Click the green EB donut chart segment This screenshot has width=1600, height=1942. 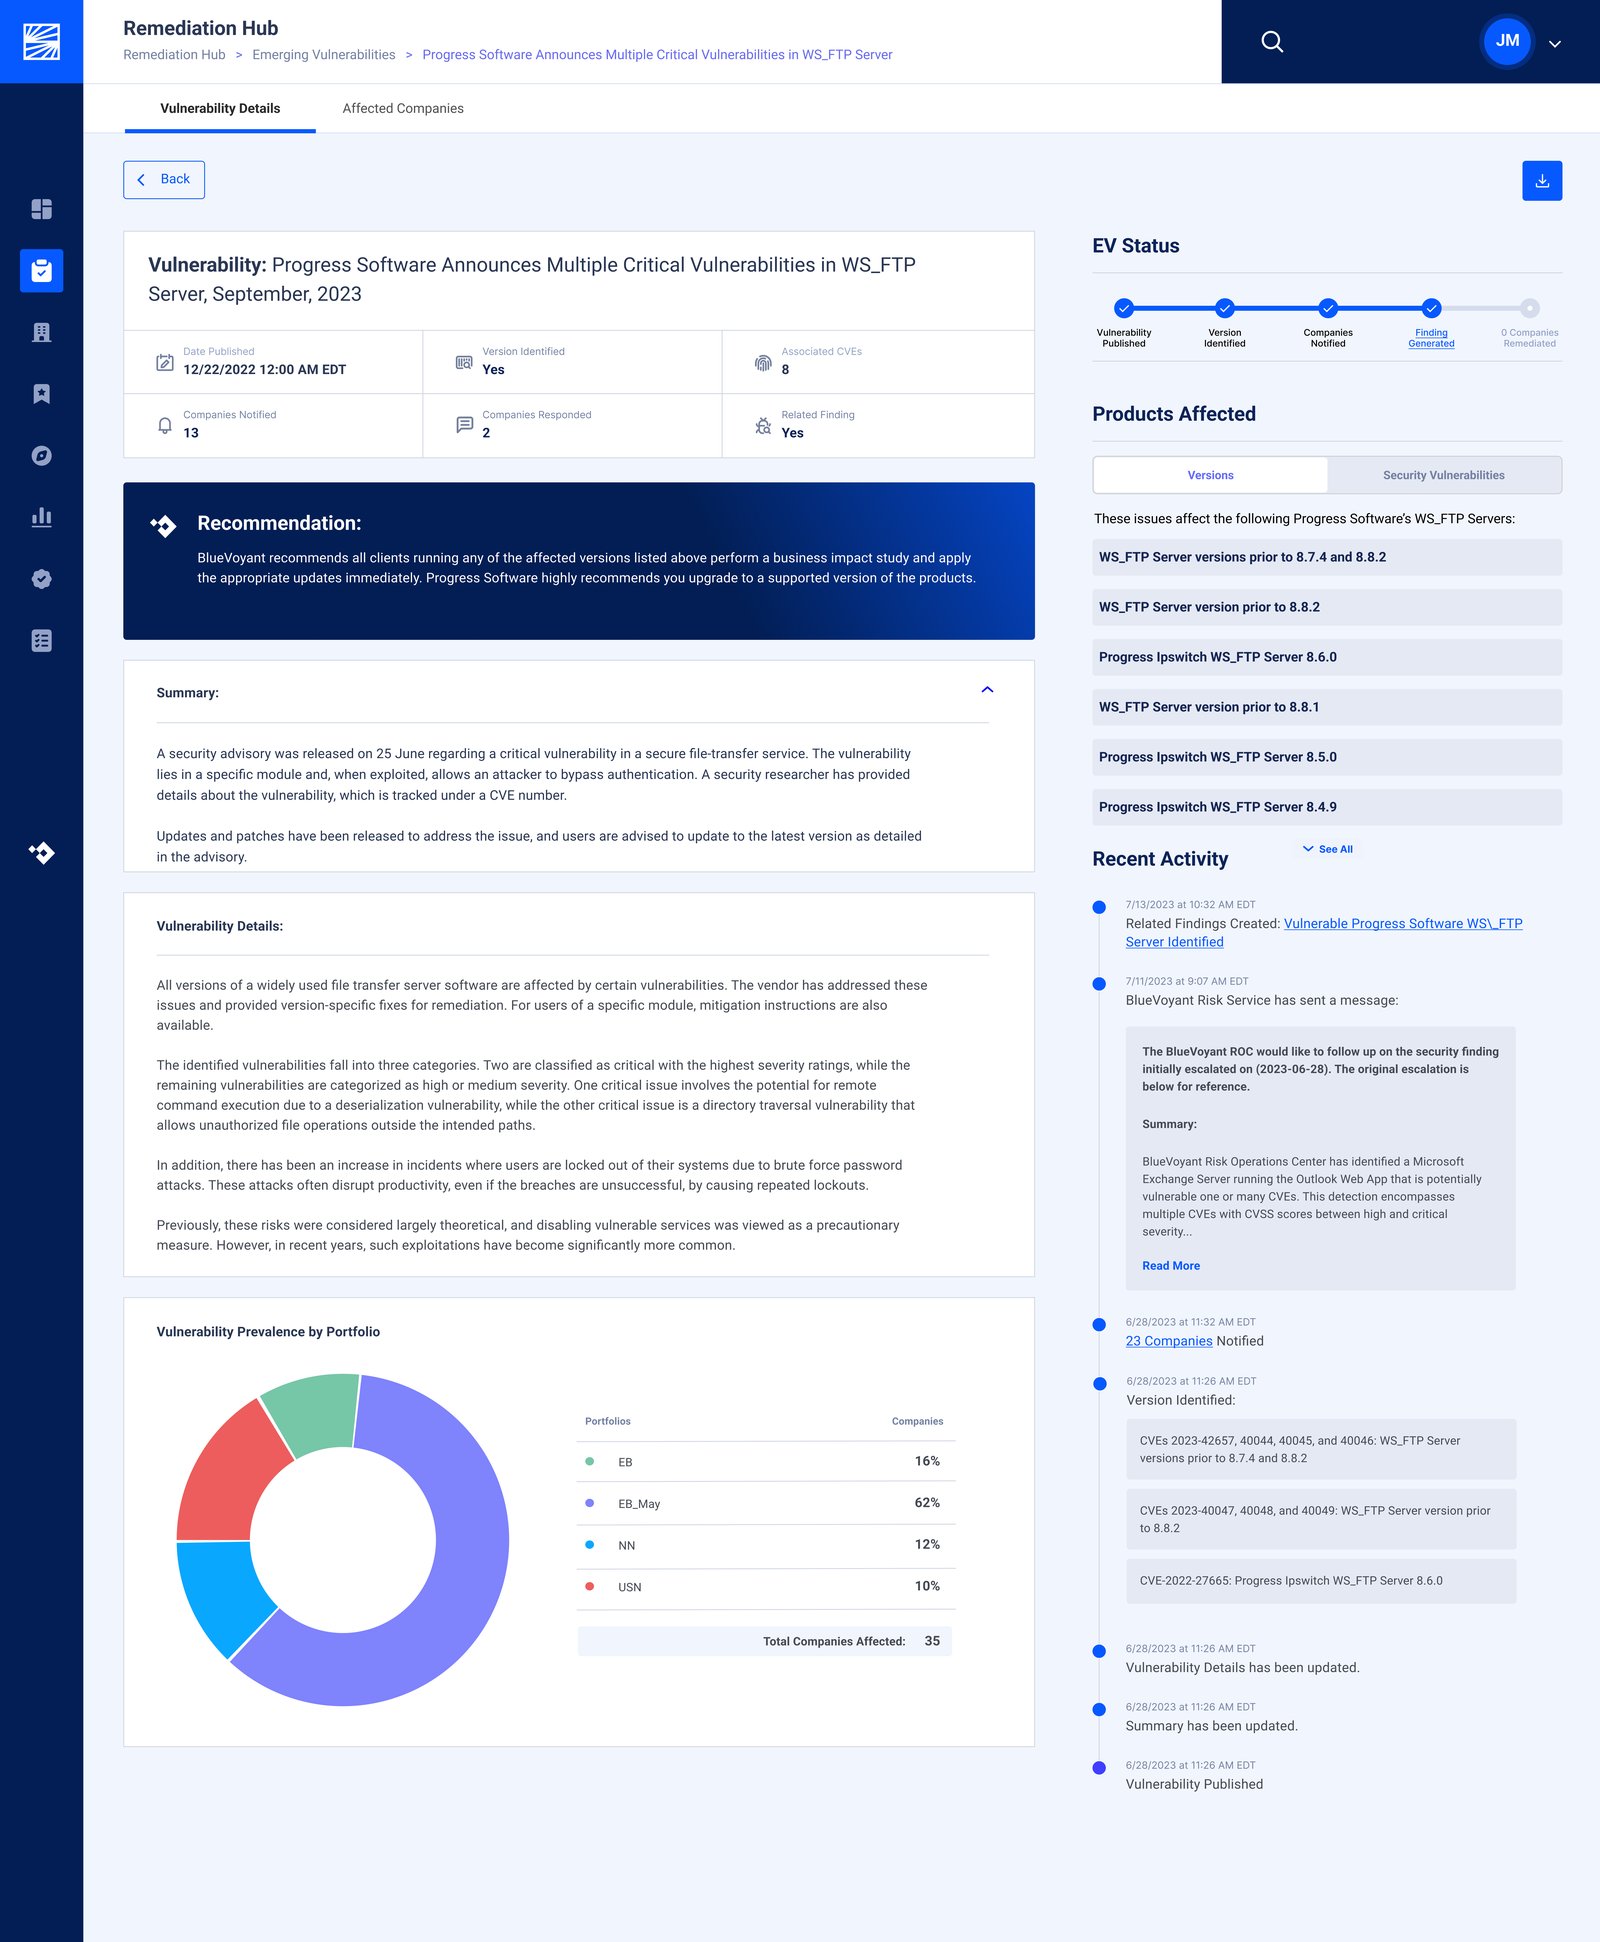(x=315, y=1412)
